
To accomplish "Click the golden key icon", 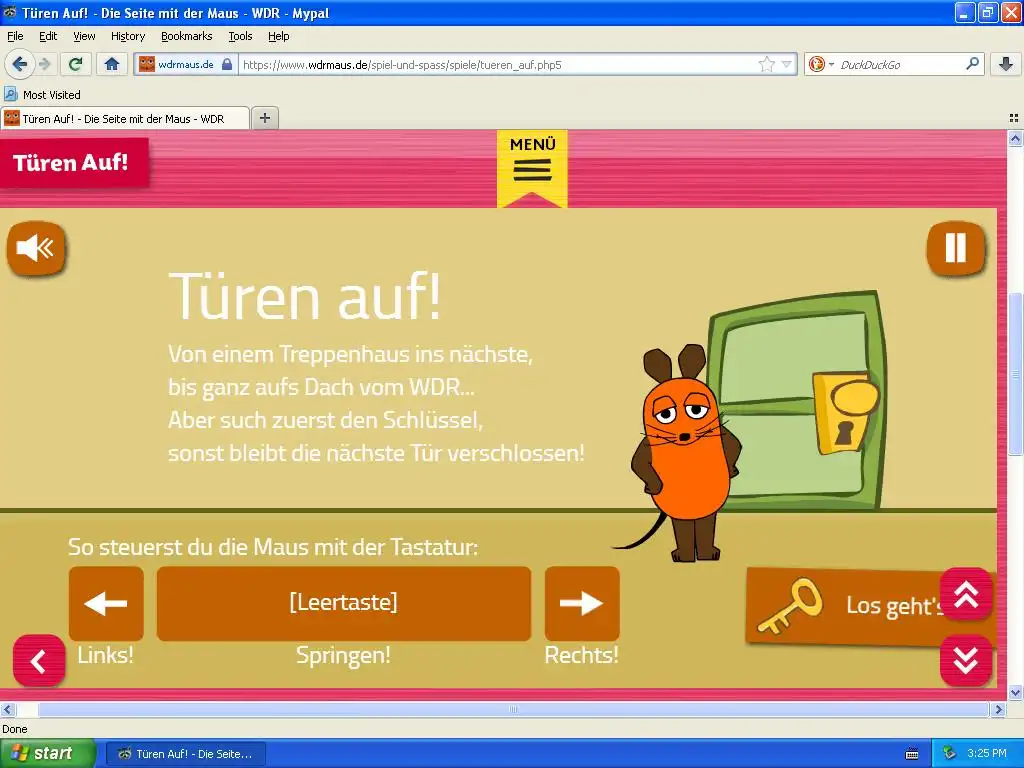I will pos(790,606).
